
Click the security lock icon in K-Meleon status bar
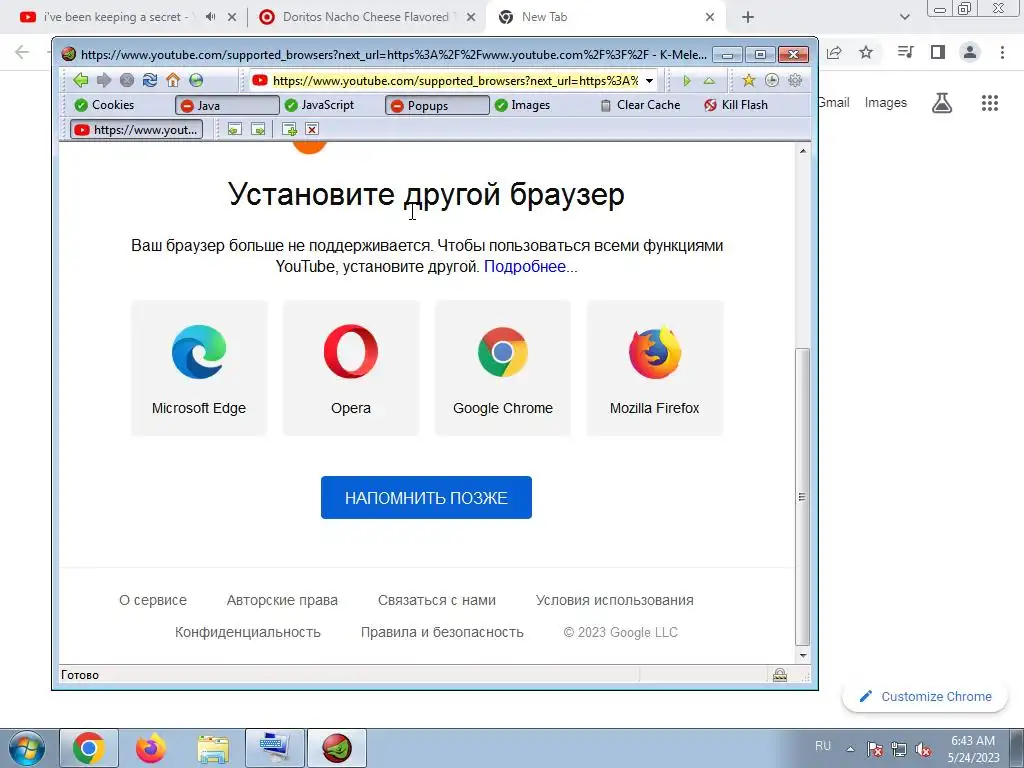(x=780, y=675)
